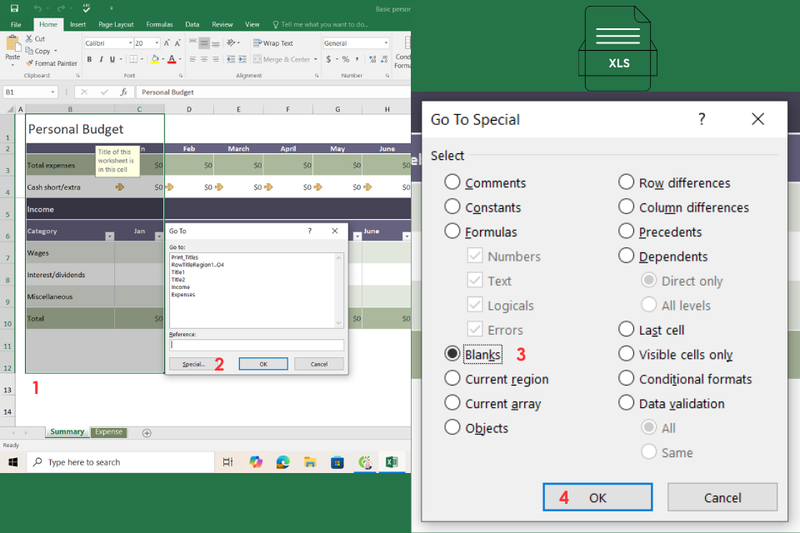800x533 pixels.
Task: Select Middle Align in Alignment group
Action: point(204,43)
